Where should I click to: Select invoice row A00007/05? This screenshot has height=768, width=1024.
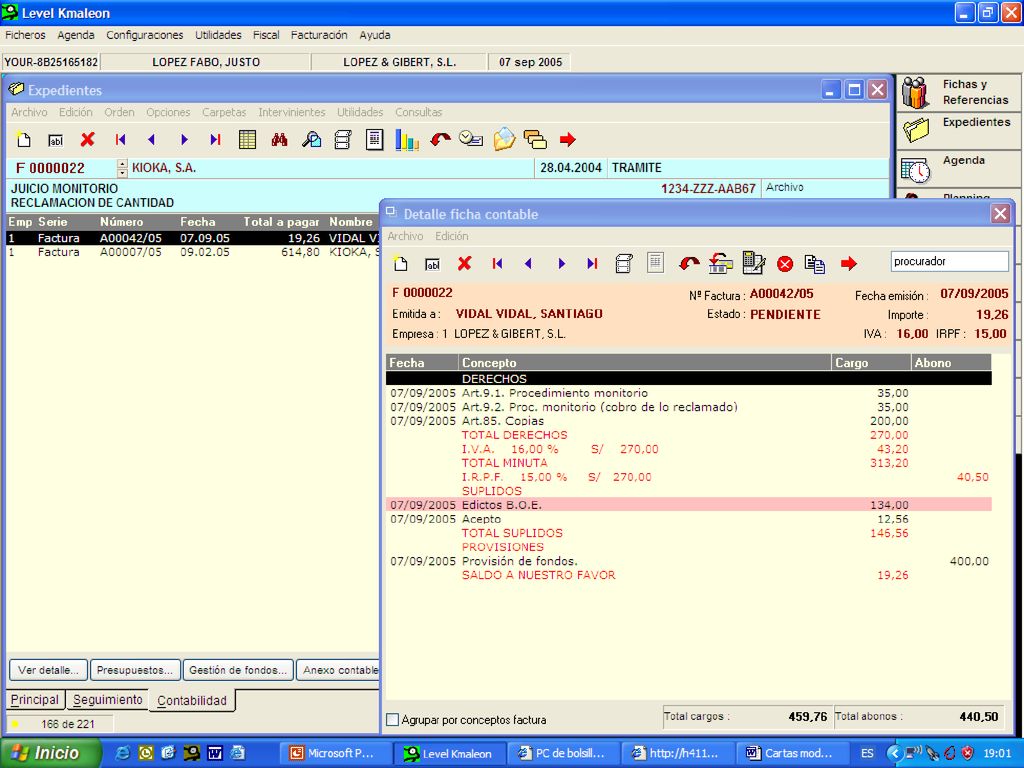(193, 252)
